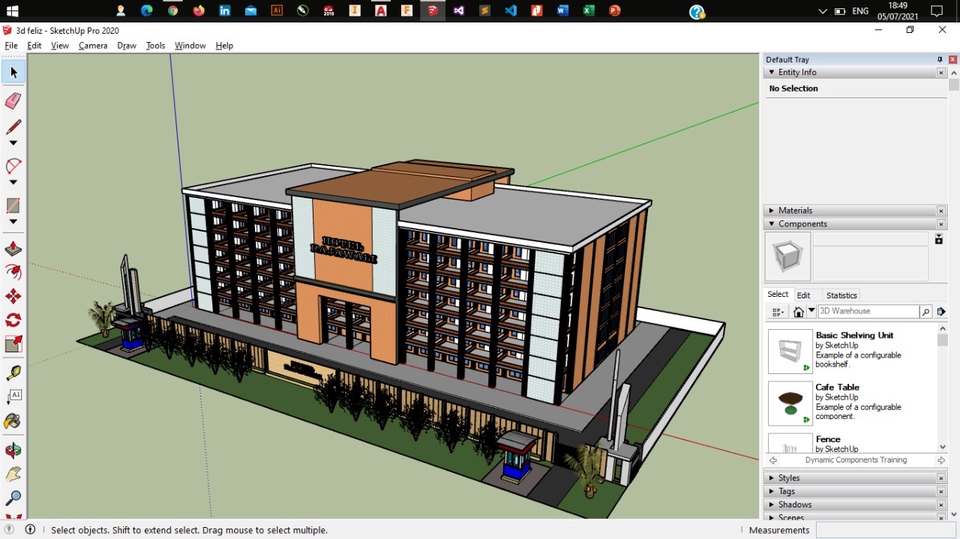Open collection navigation dropdown beside home
Viewport: 960px width, 539px height.
[x=812, y=311]
